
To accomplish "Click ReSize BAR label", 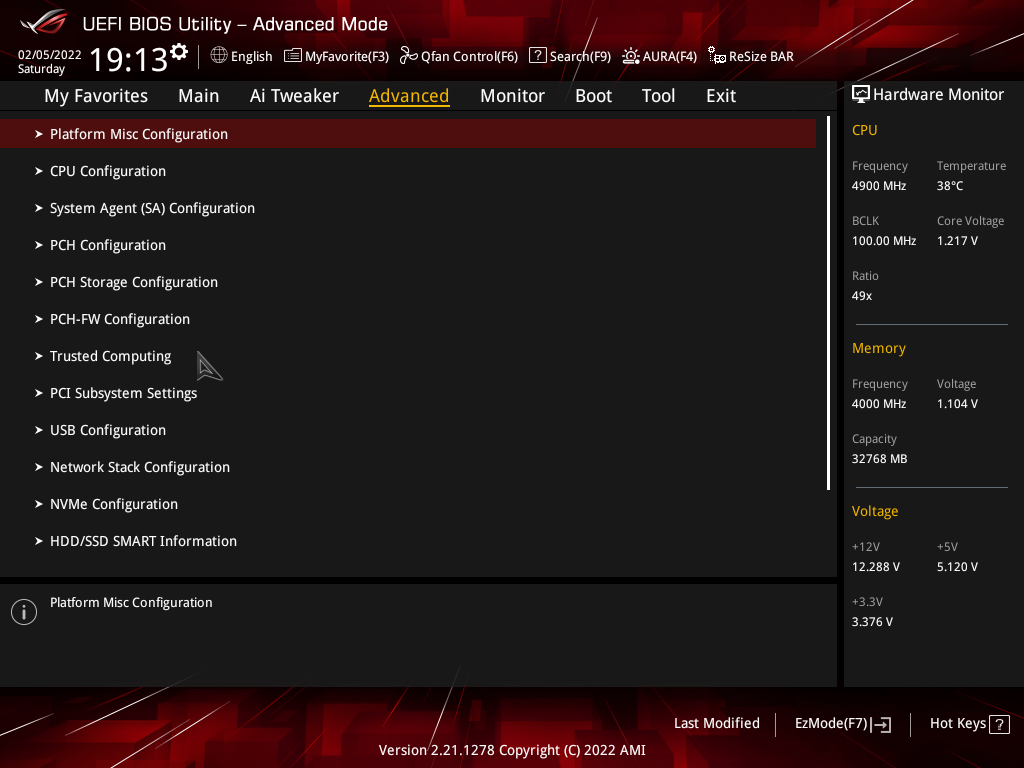I will (x=761, y=57).
